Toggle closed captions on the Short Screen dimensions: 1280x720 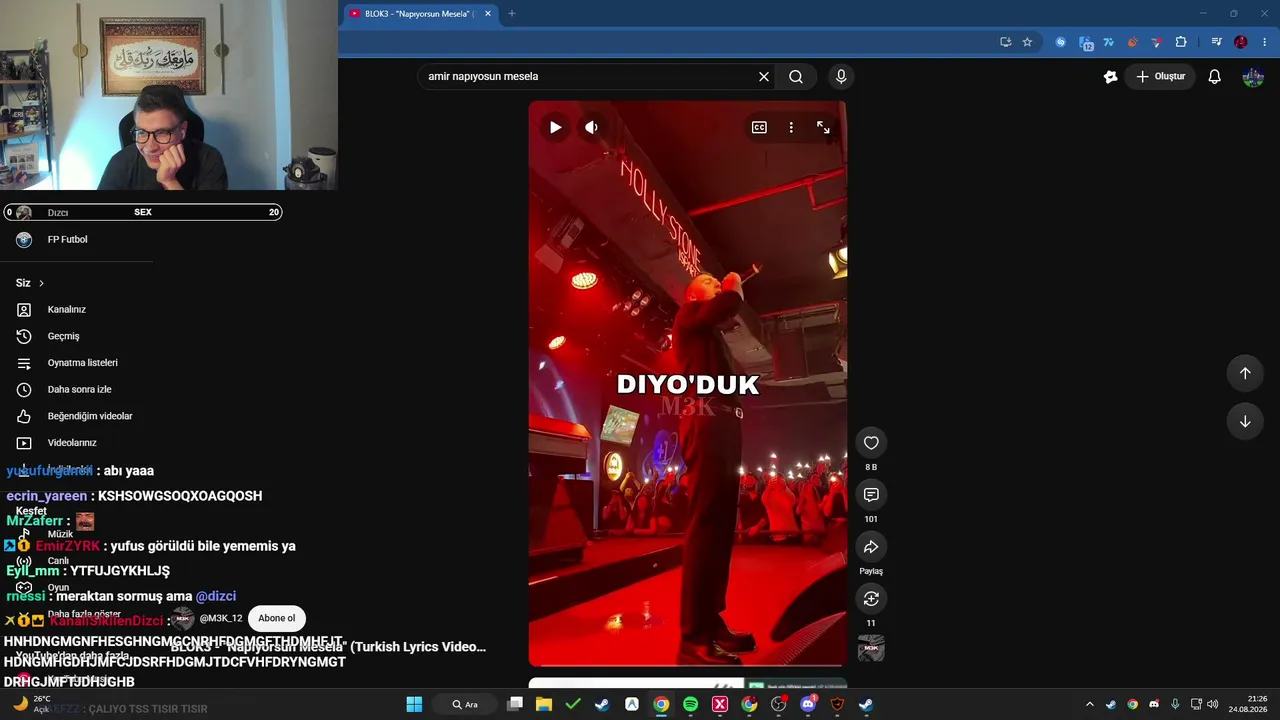(x=759, y=127)
